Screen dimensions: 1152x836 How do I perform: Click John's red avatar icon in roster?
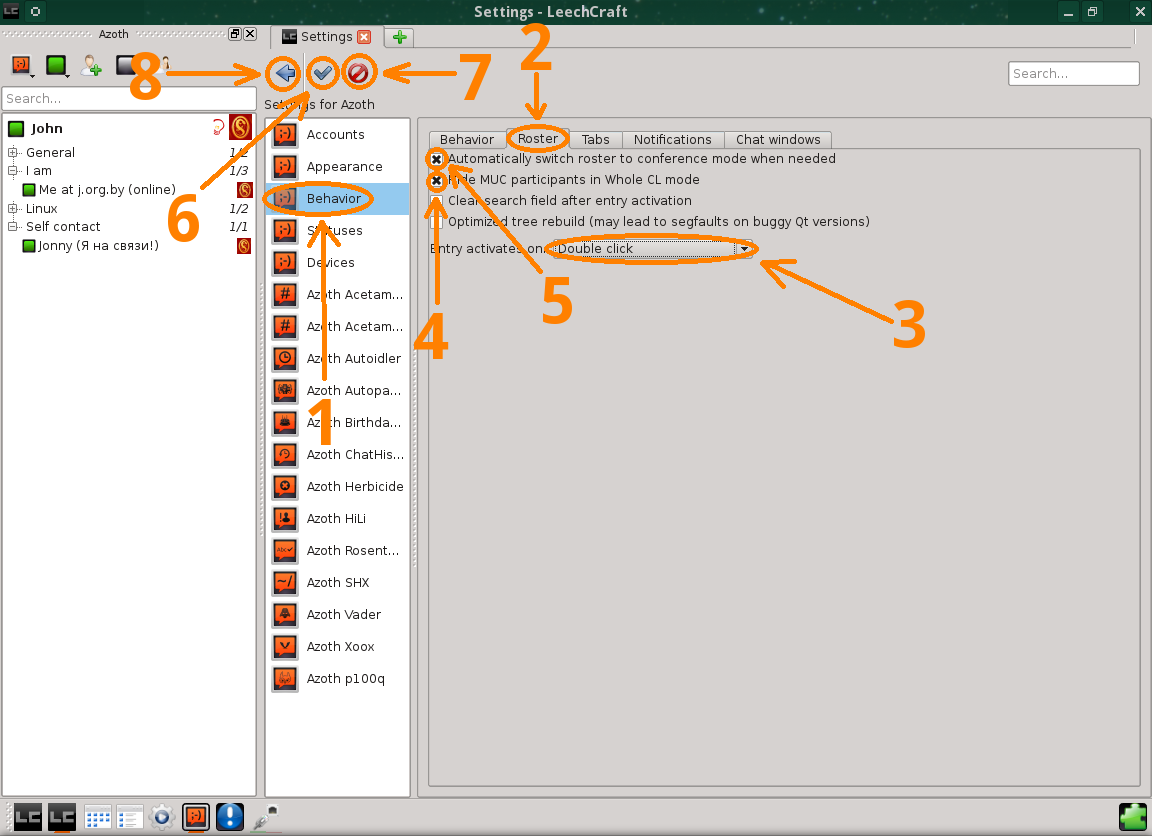[240, 128]
